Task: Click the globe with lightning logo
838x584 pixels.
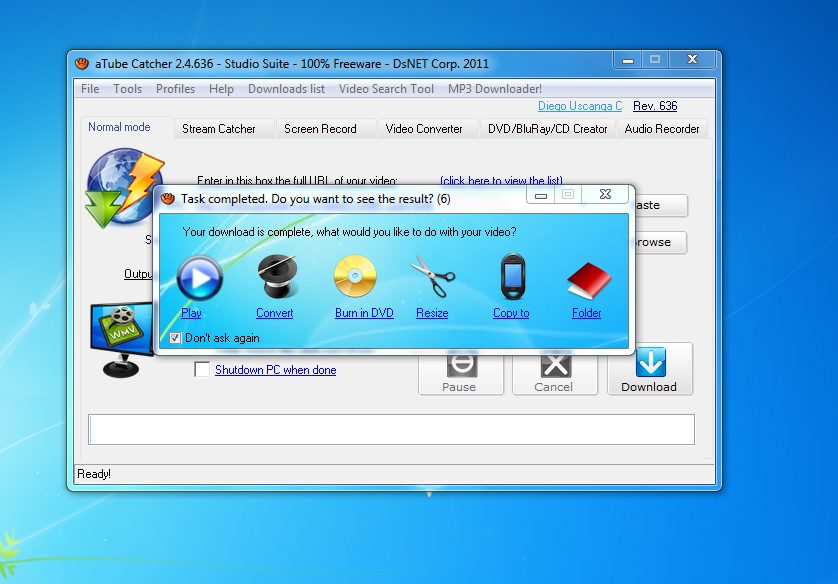Action: 125,188
